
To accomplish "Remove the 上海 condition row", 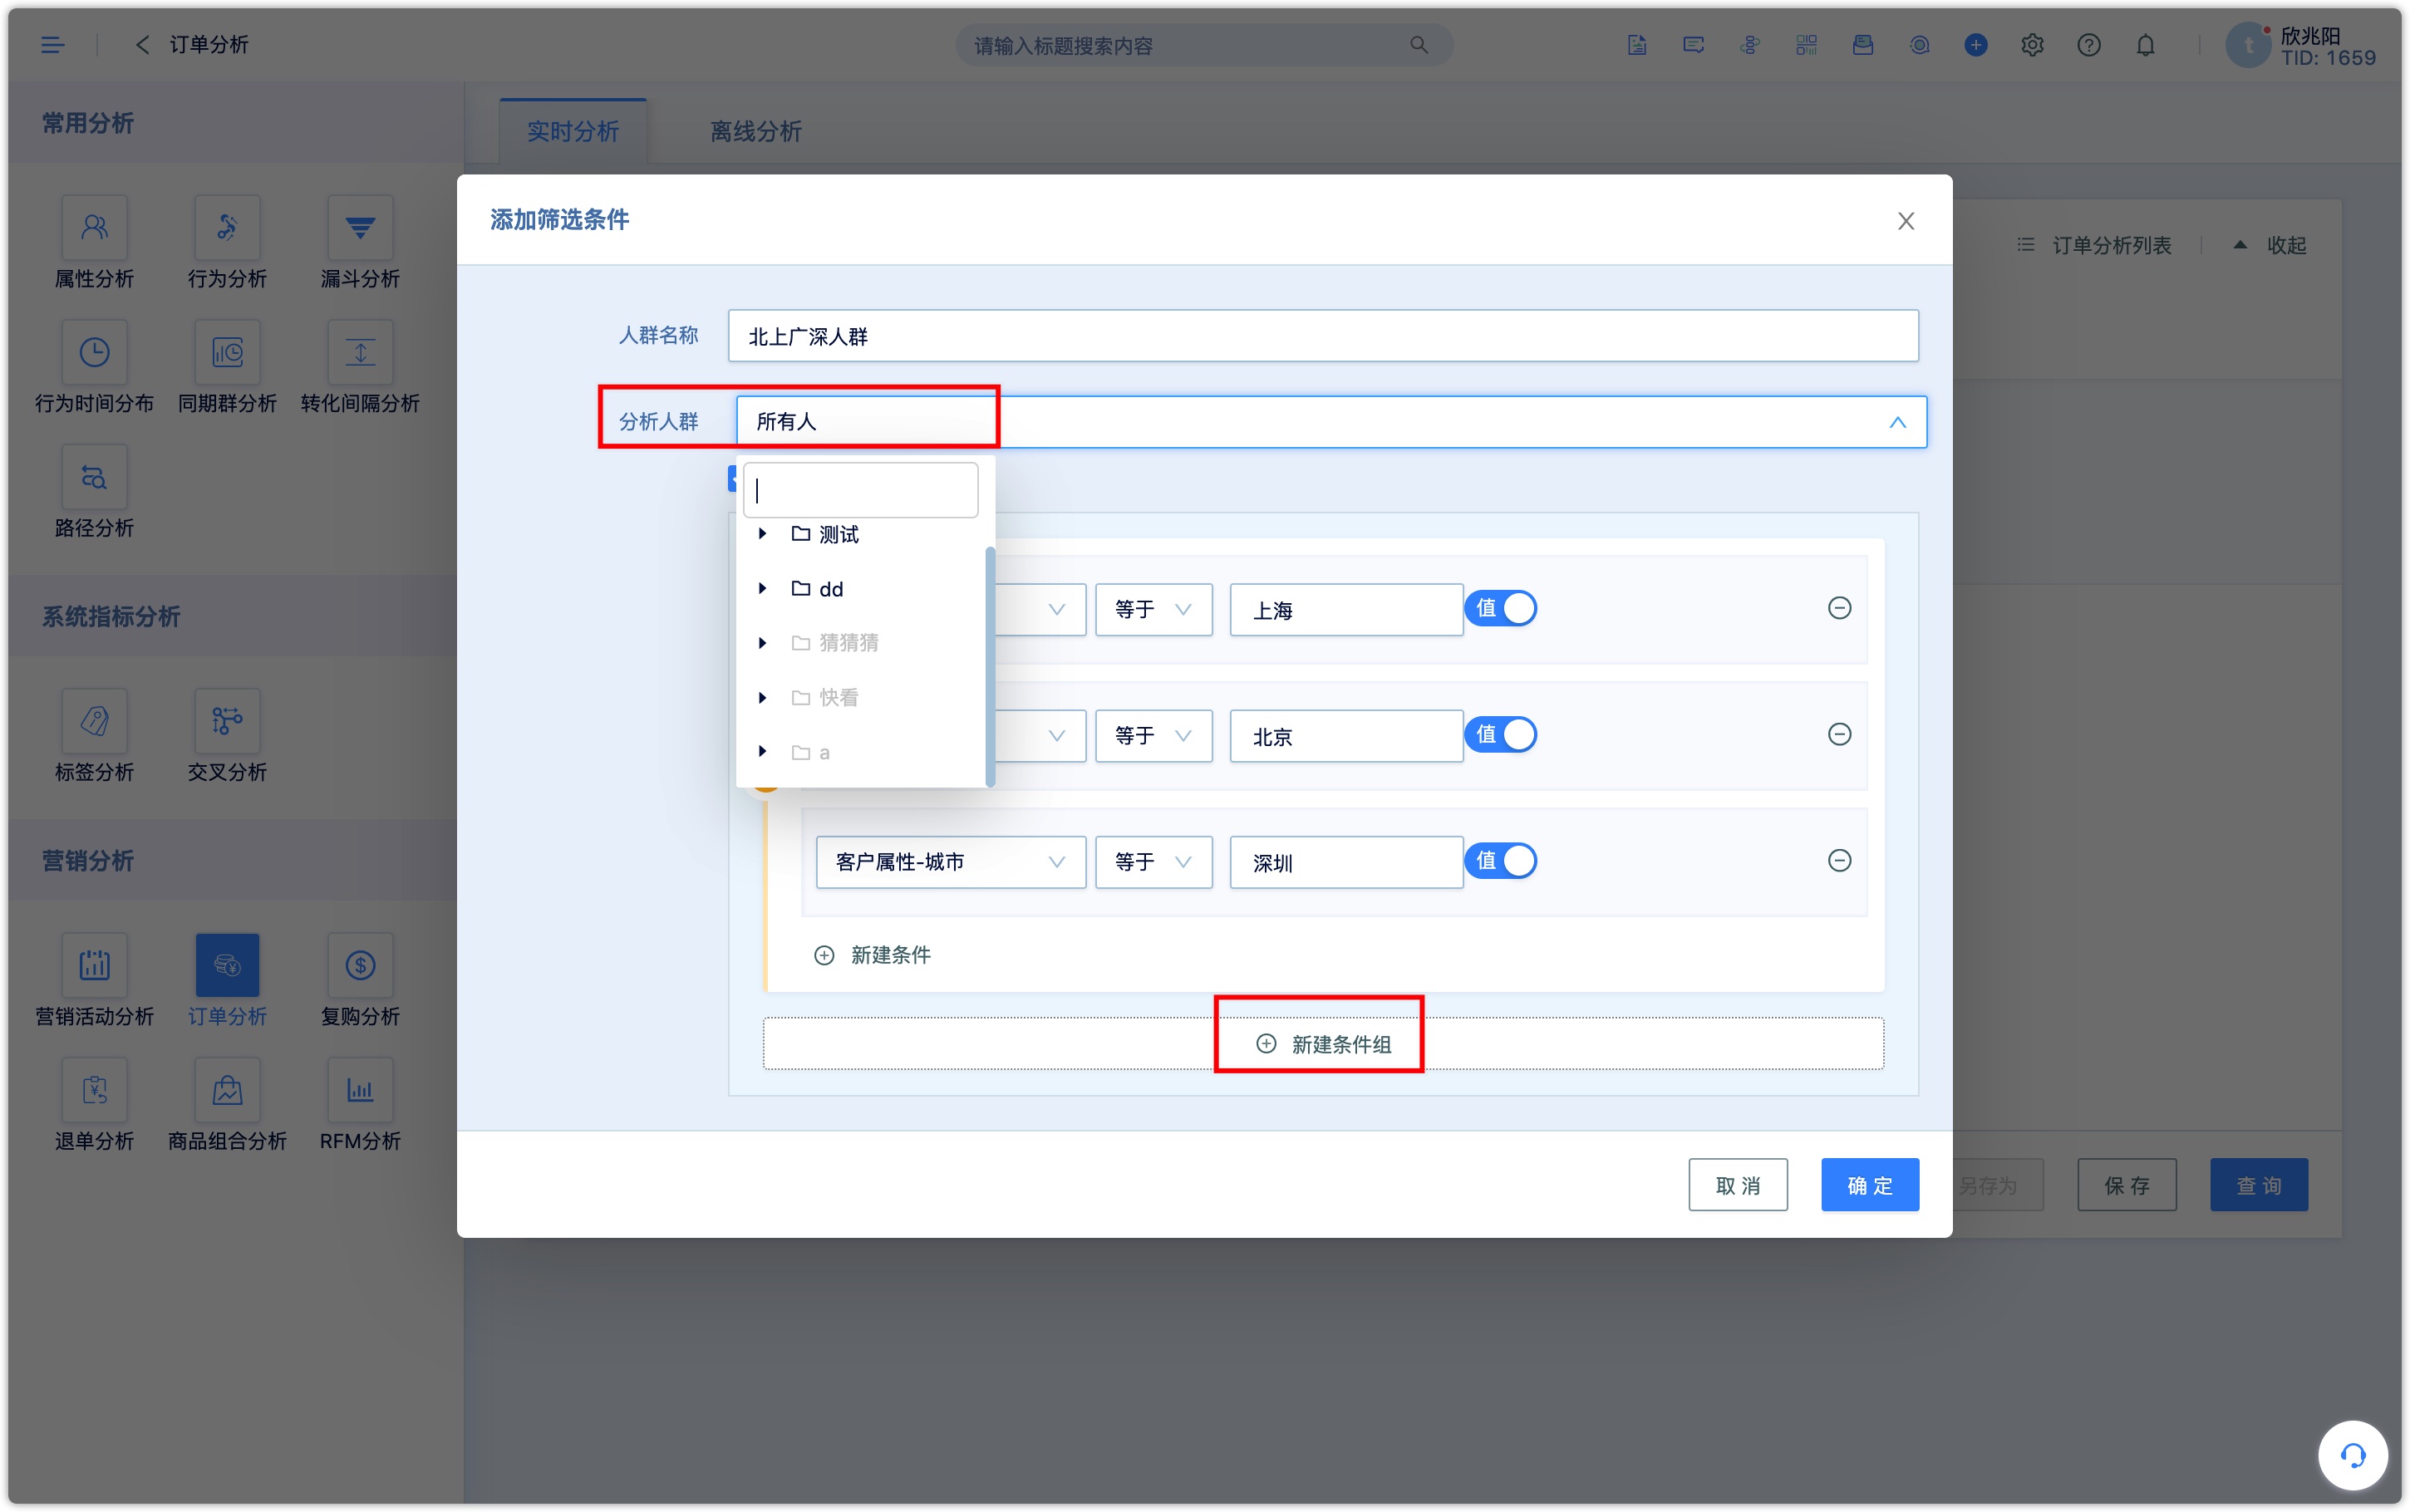I will tap(1838, 608).
